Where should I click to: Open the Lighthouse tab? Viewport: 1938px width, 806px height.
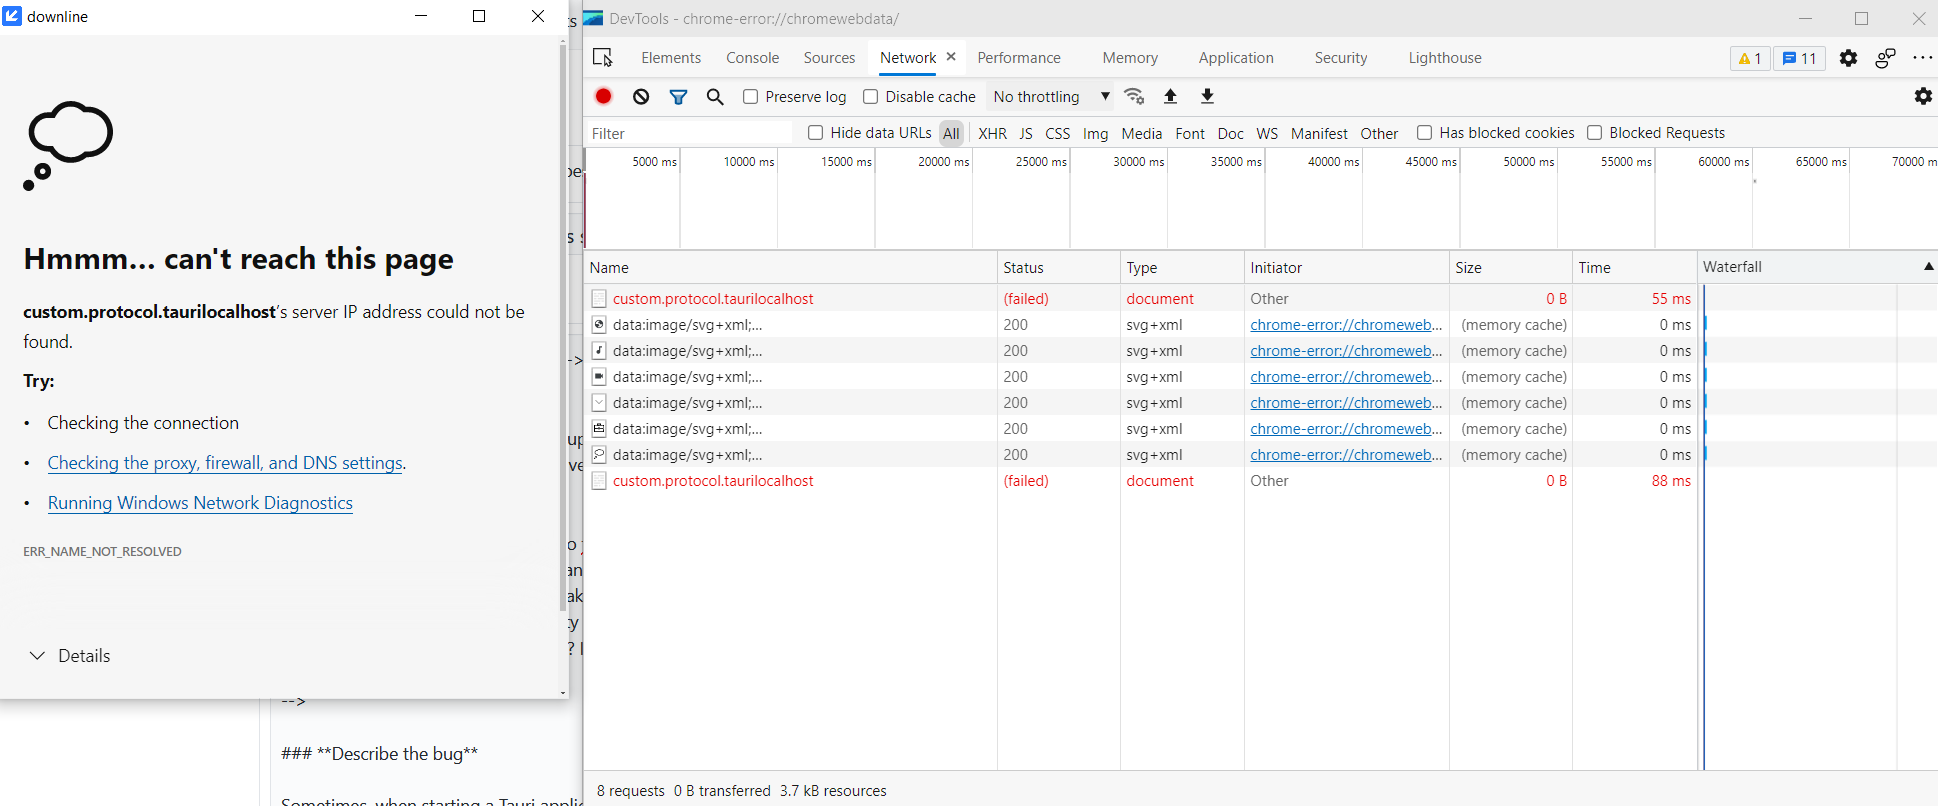[1445, 58]
